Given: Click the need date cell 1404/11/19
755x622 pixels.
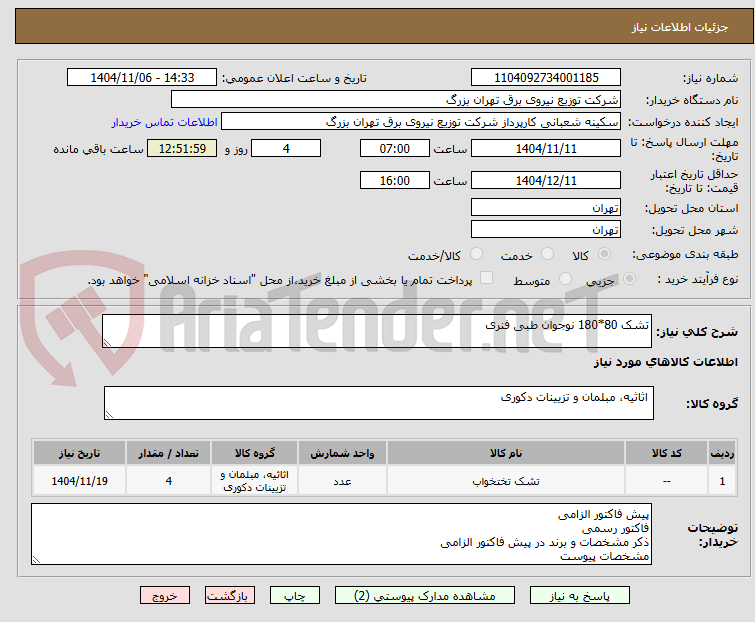Looking at the screenshot, I should pyautogui.click(x=79, y=480).
